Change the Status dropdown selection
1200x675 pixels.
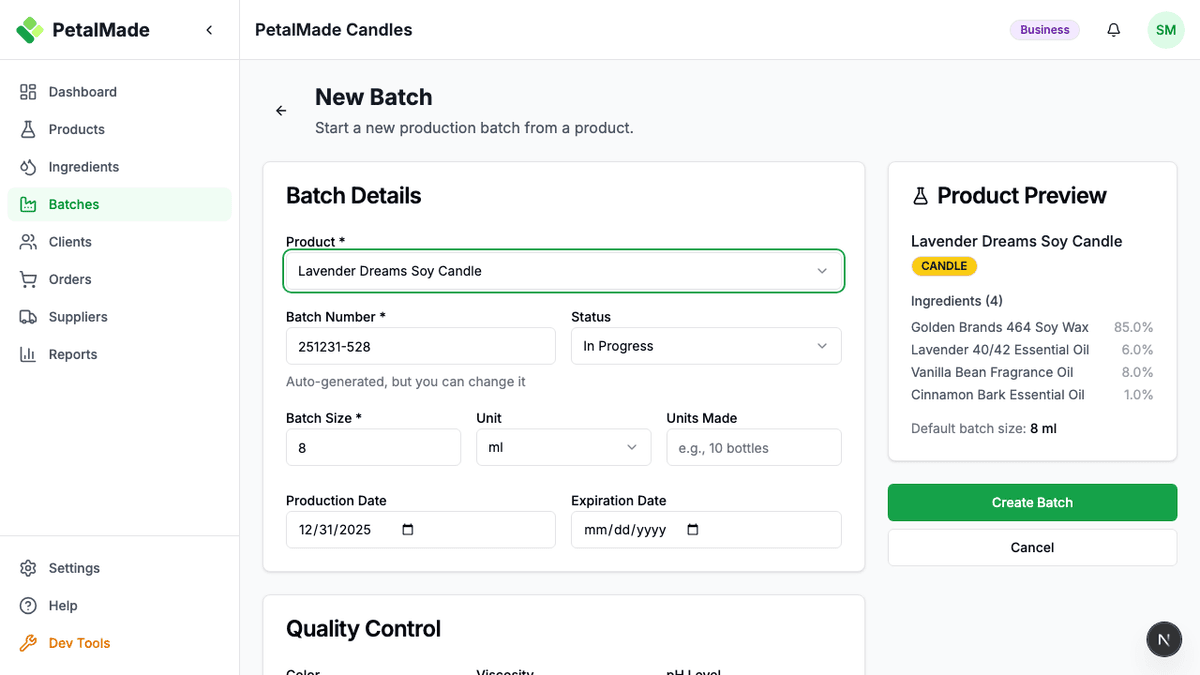point(706,345)
